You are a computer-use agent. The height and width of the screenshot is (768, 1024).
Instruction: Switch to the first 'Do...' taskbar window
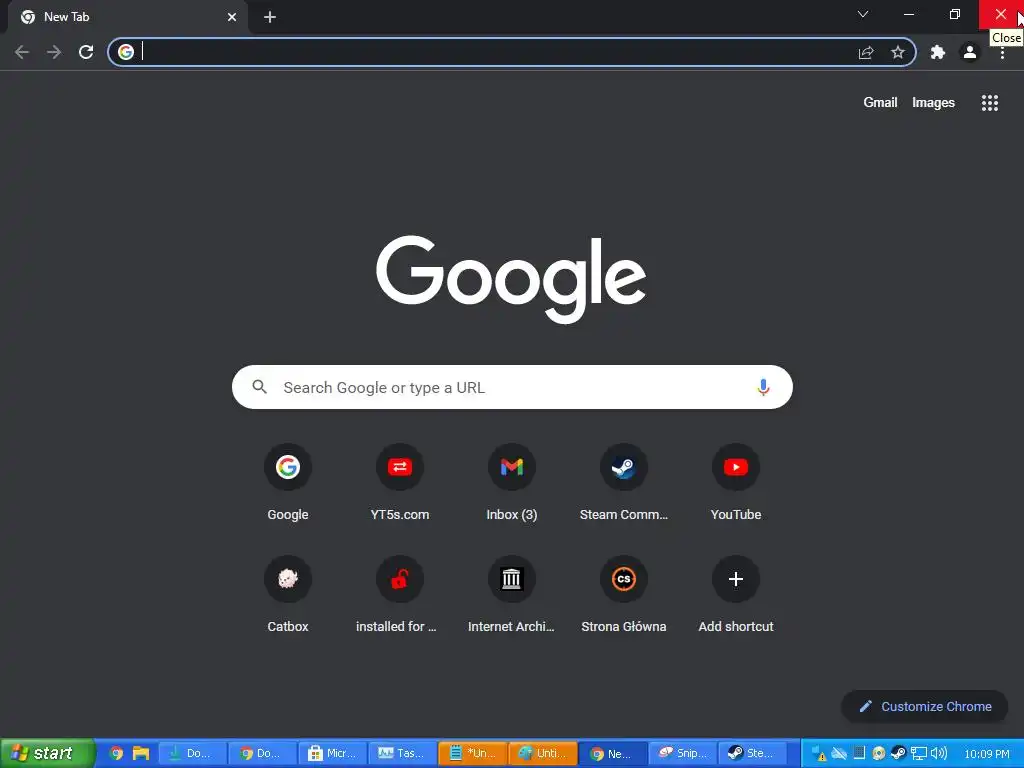193,753
